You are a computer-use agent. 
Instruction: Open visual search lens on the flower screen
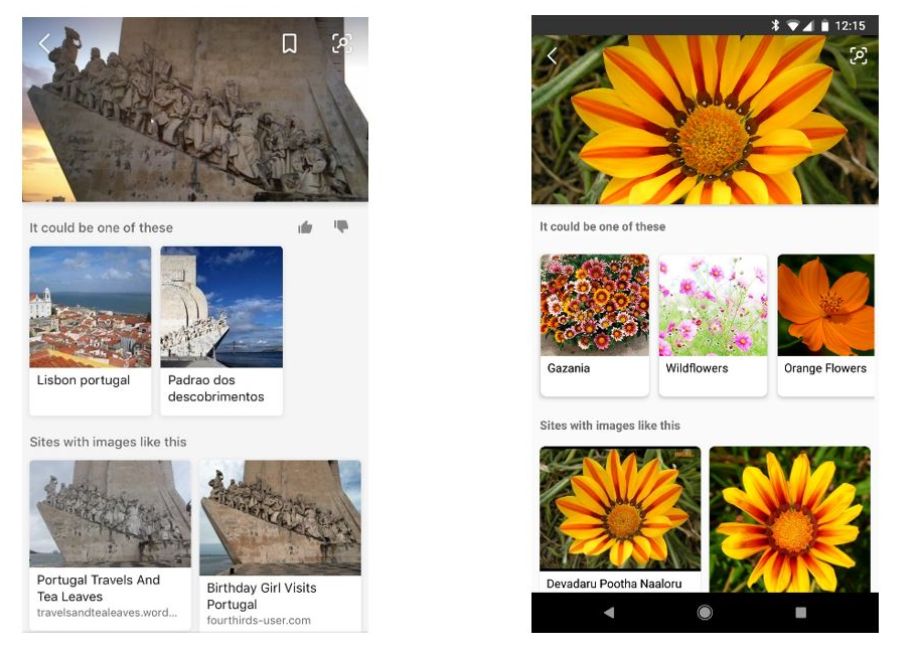coord(858,57)
